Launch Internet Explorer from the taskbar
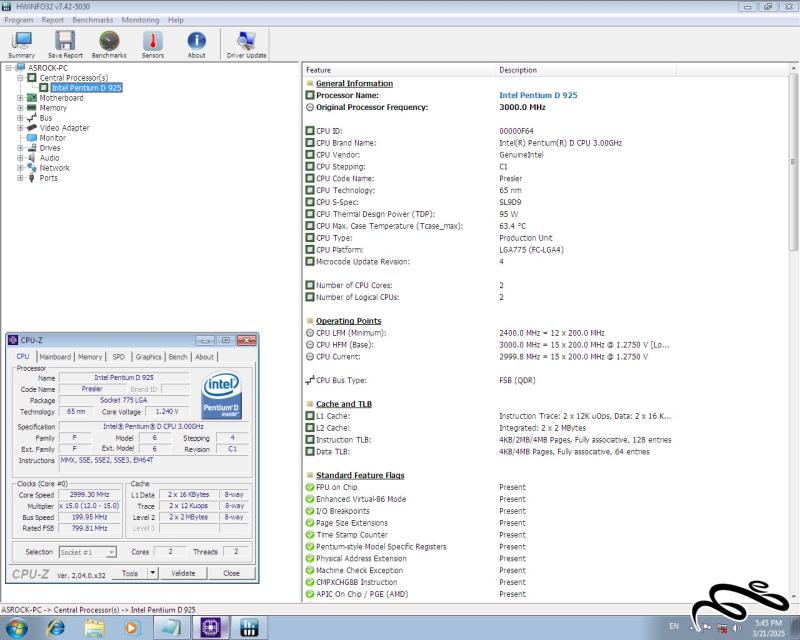 click(x=56, y=627)
